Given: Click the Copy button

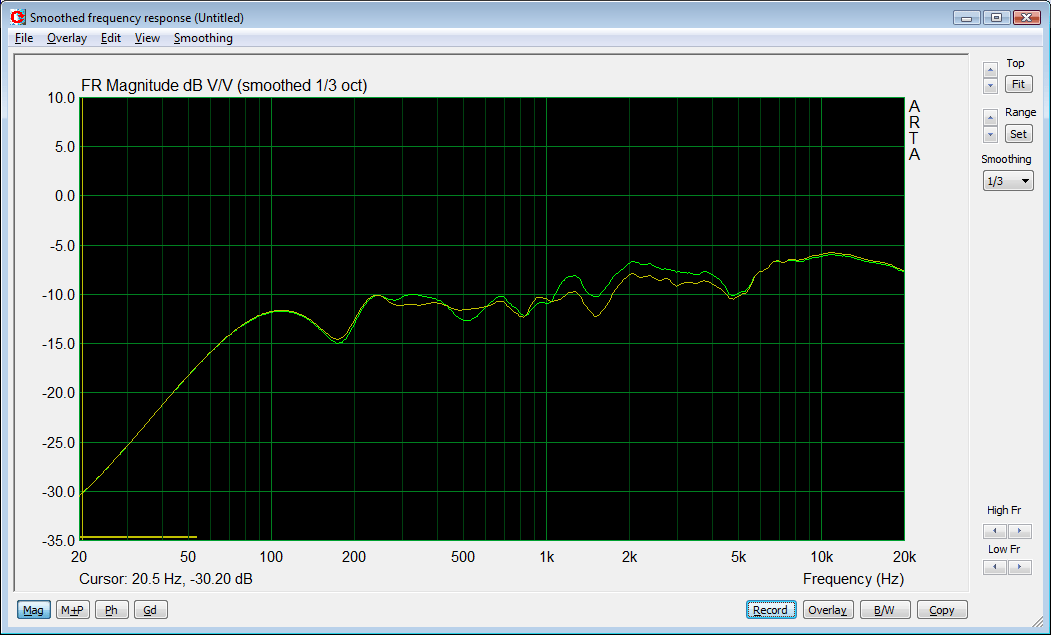Looking at the screenshot, I should [x=942, y=610].
